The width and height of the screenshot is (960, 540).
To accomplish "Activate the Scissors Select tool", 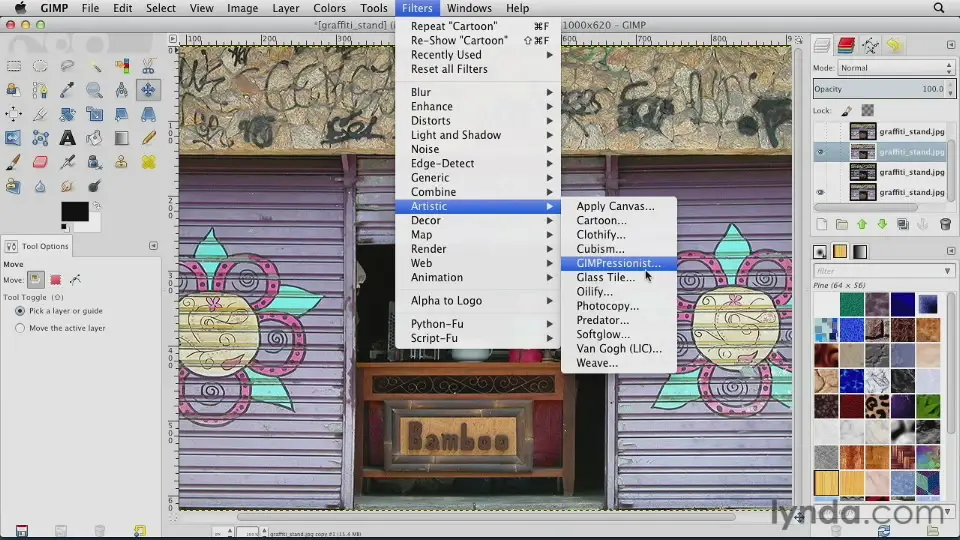I will click(x=148, y=66).
